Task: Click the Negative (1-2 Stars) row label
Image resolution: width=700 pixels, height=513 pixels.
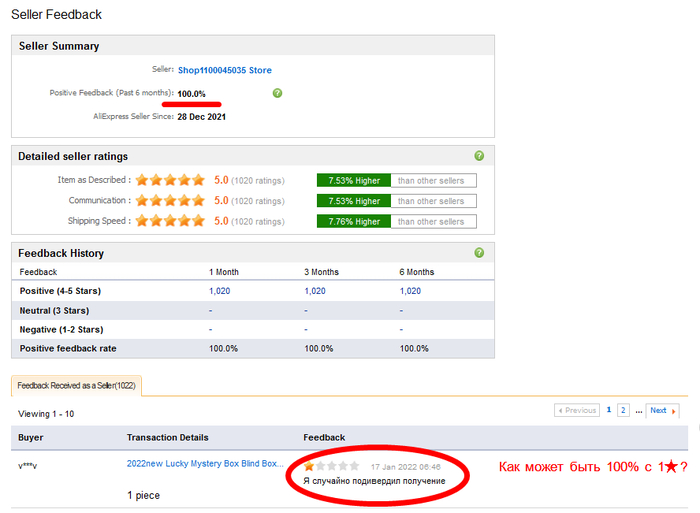Action: click(61, 329)
